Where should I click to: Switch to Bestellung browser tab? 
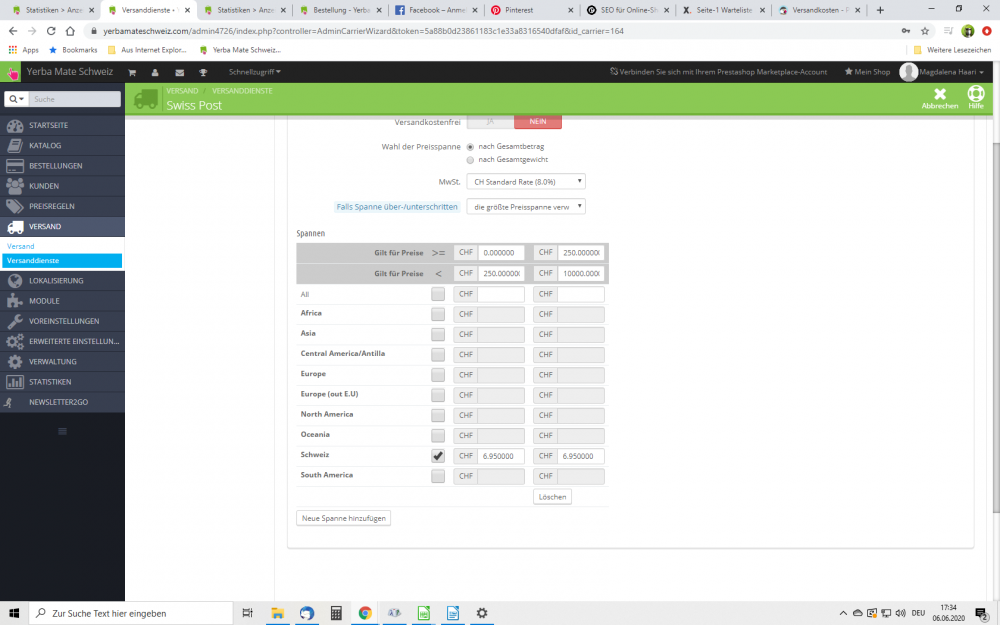pos(340,10)
